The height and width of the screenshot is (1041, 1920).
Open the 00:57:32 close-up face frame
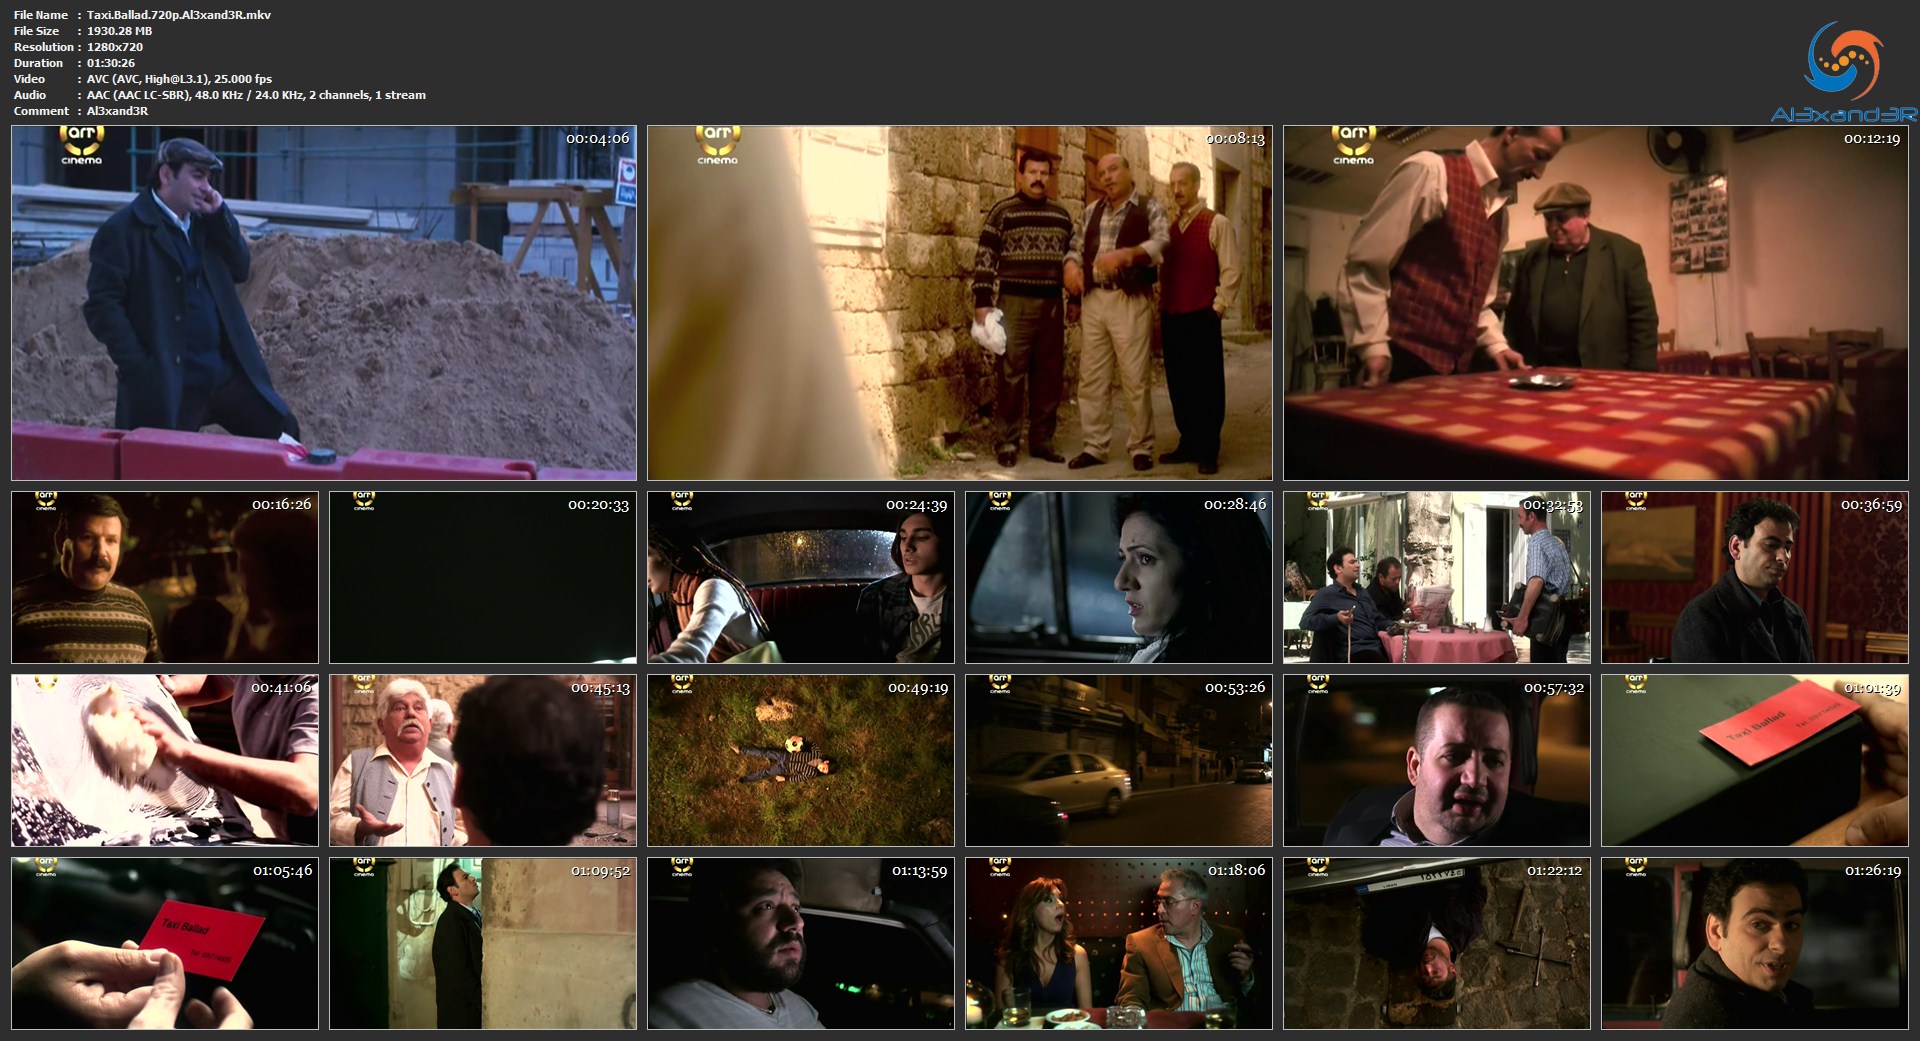tap(1437, 760)
